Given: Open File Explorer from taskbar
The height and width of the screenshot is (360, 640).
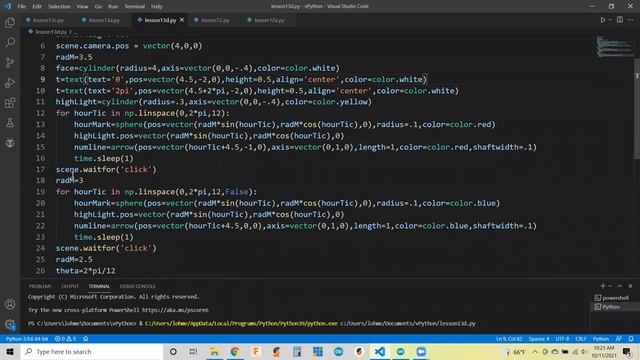Looking at the screenshot, I should [214, 351].
